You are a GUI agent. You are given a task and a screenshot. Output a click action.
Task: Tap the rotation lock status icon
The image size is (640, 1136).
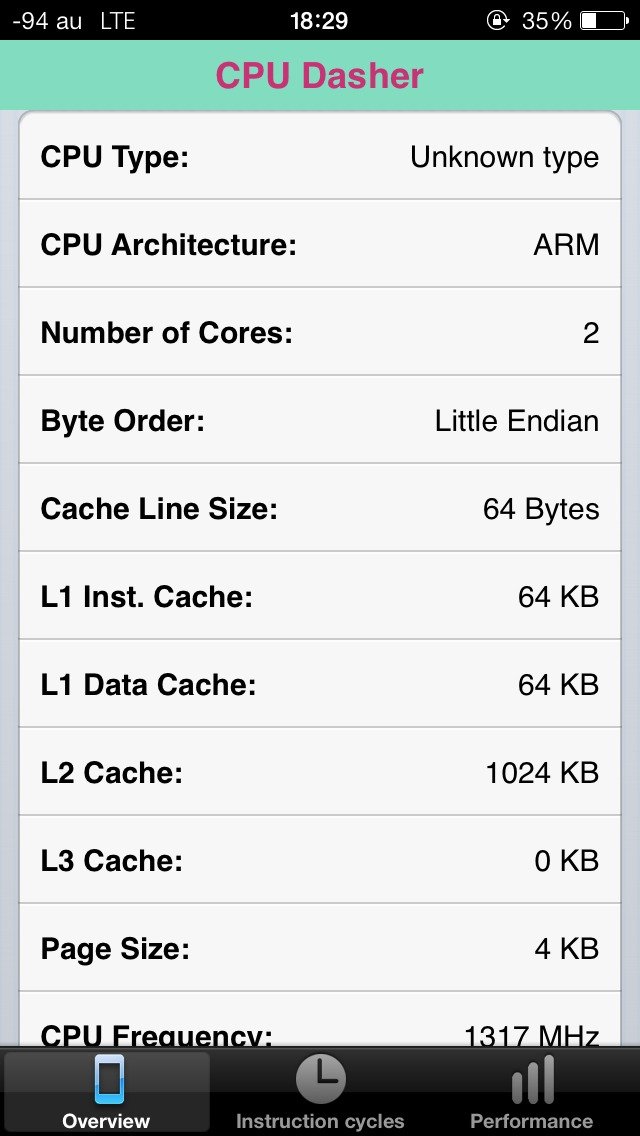[497, 20]
